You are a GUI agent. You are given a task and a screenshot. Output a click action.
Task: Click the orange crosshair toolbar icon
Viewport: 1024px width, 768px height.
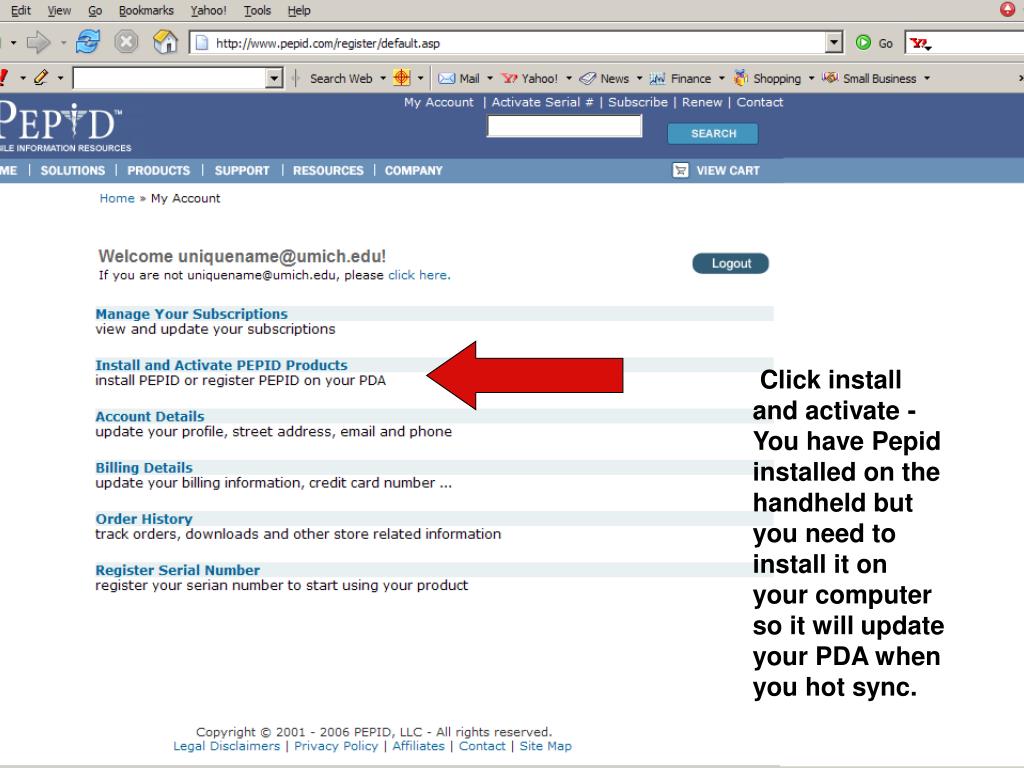pyautogui.click(x=402, y=78)
